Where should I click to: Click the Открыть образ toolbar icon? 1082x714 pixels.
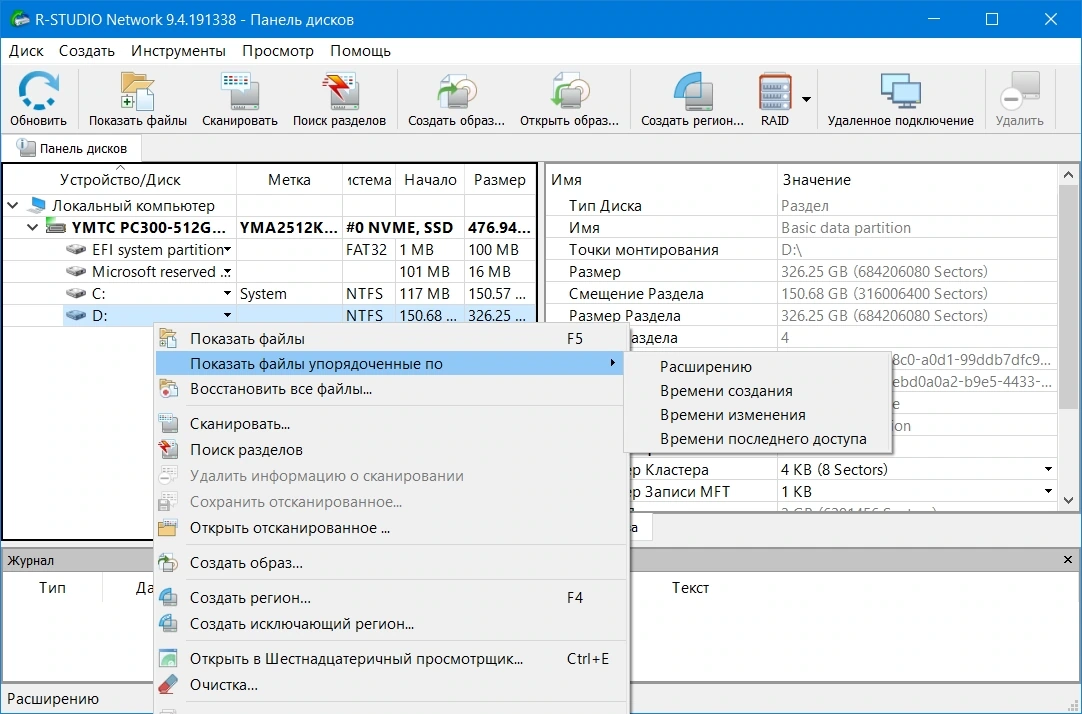point(569,91)
